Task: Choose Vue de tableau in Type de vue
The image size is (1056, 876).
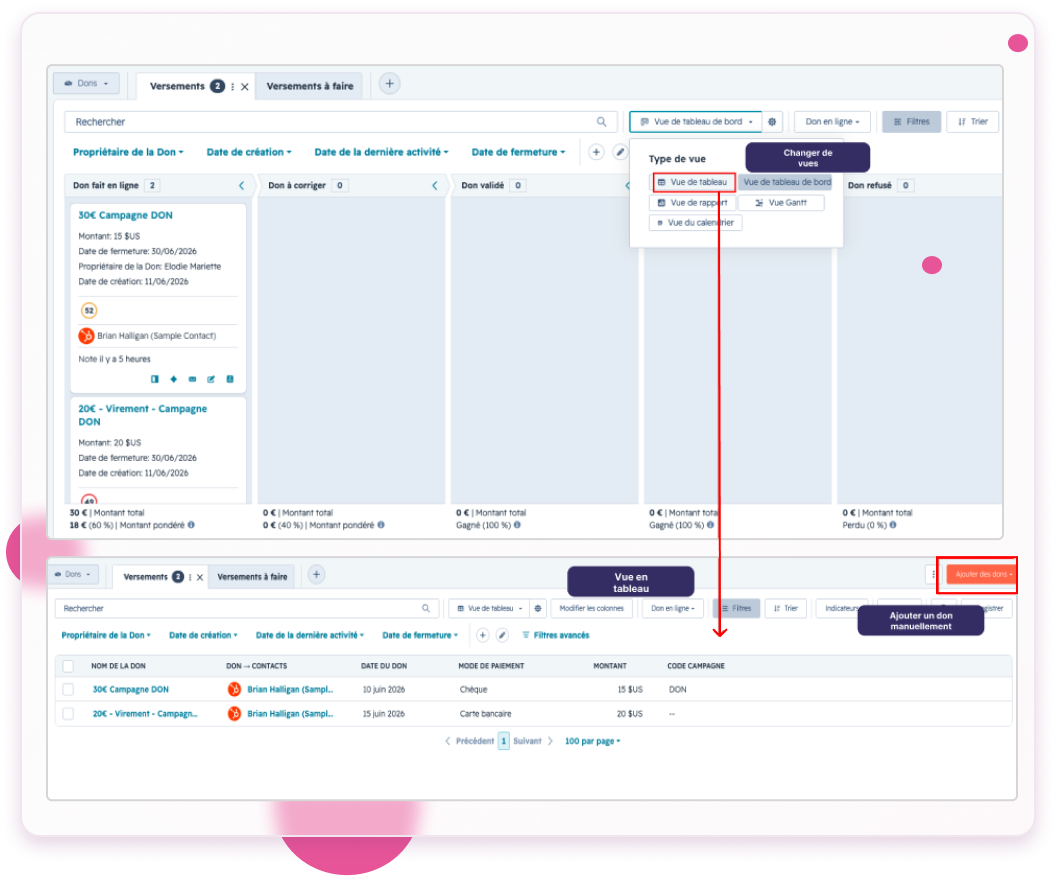Action: (694, 182)
